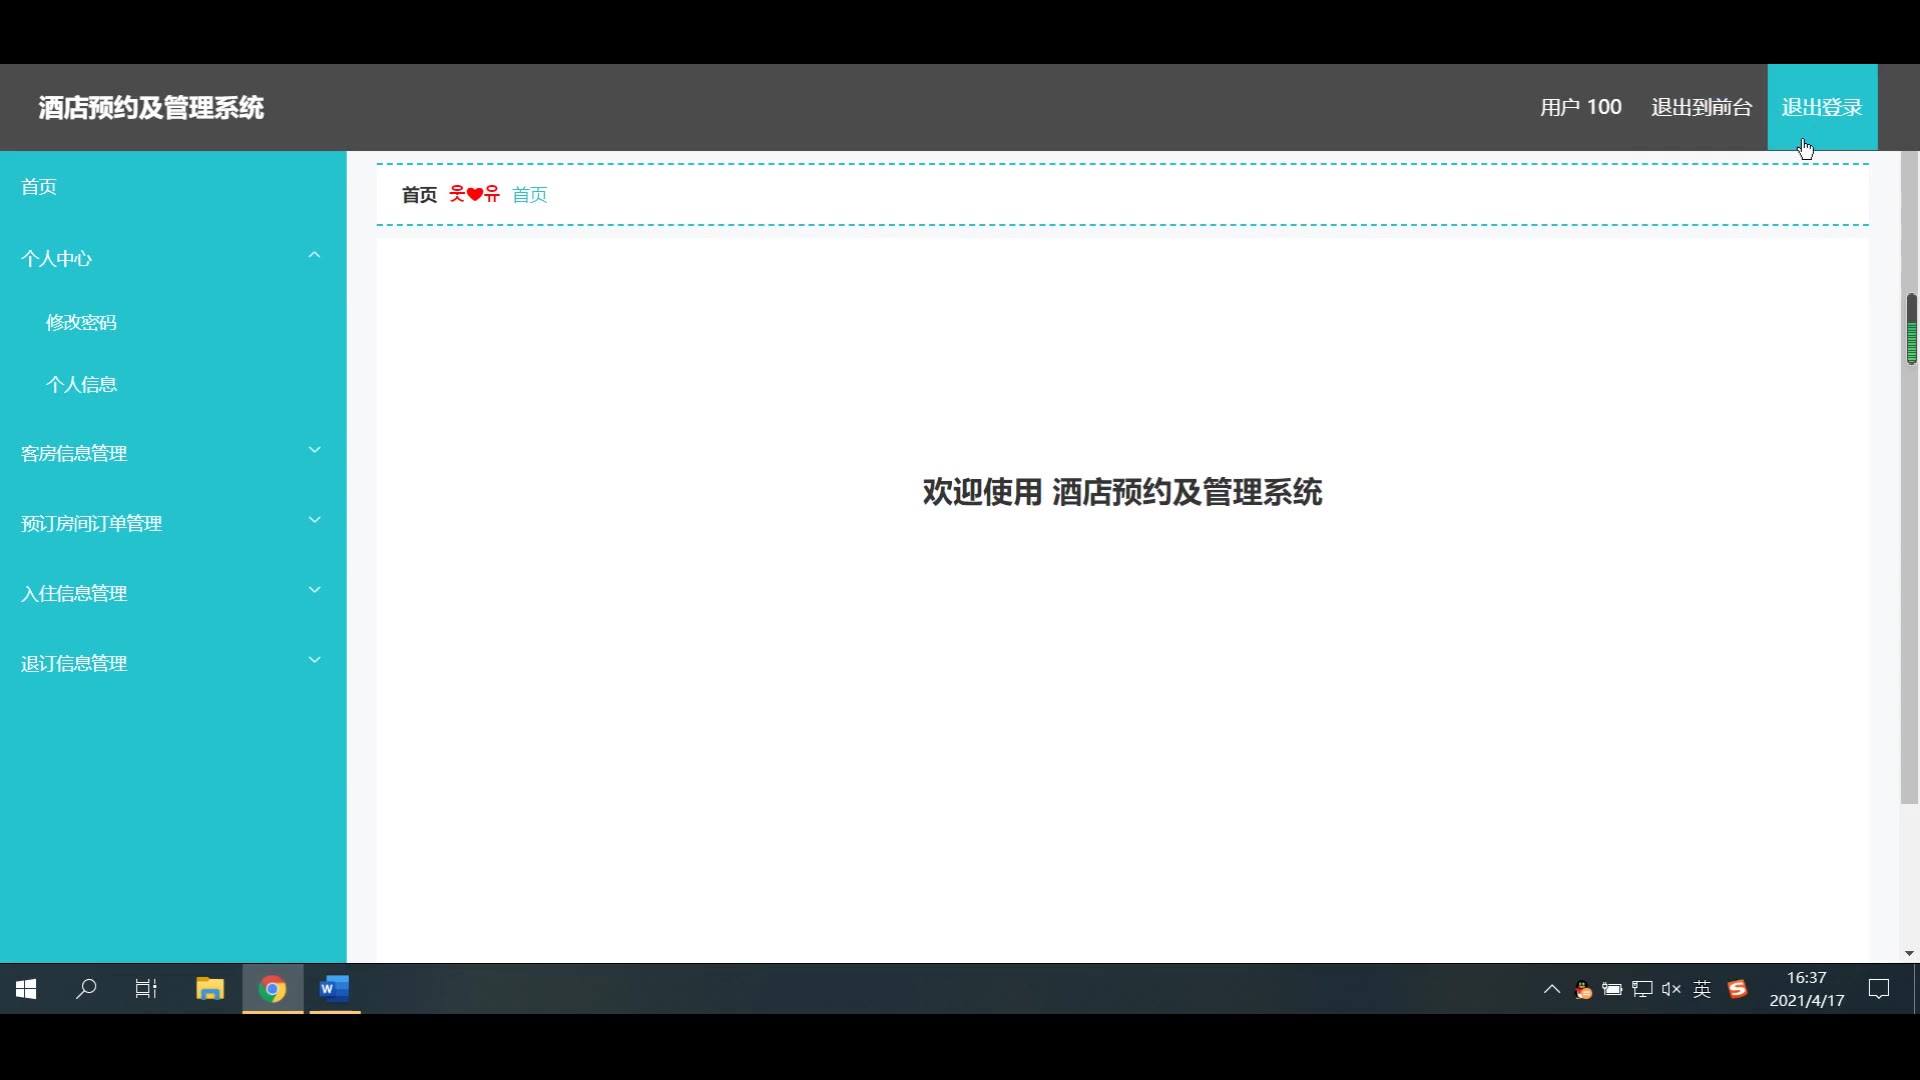This screenshot has width=1920, height=1080.
Task: Click the muted volume tray icon
Action: (1671, 989)
